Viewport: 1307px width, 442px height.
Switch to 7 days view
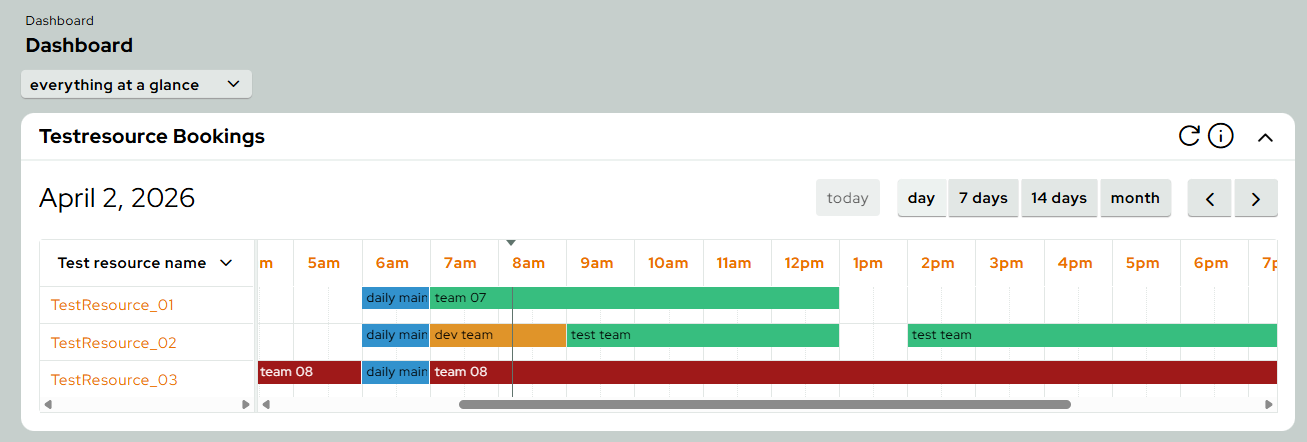tap(983, 198)
